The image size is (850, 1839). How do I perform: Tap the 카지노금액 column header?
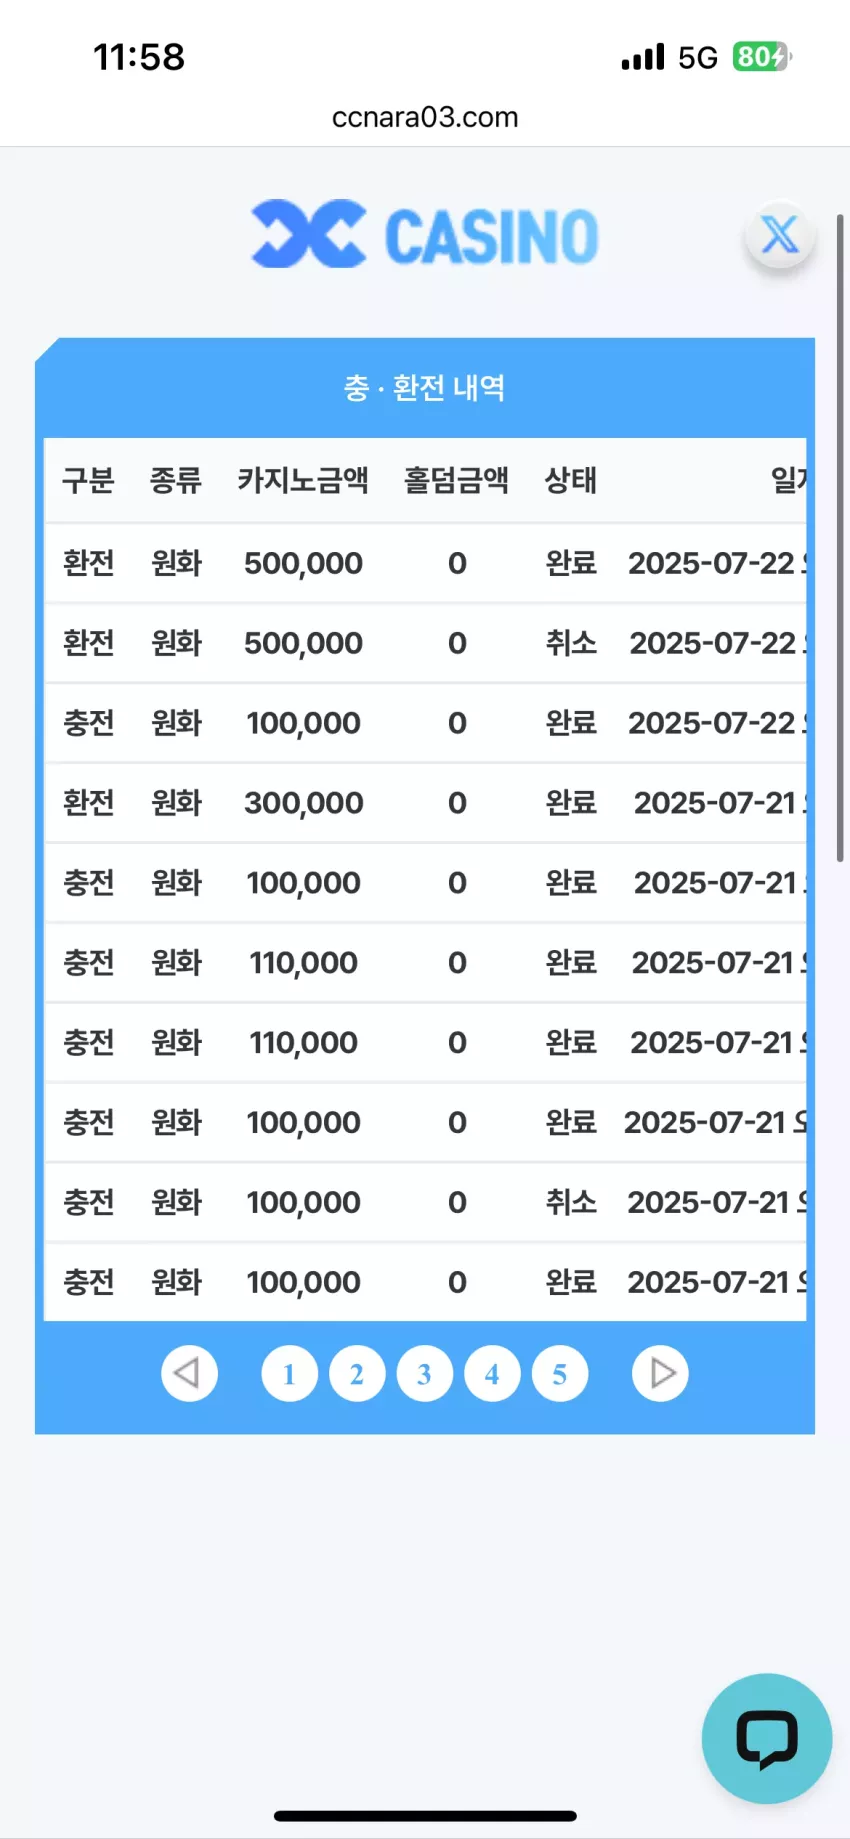[303, 480]
